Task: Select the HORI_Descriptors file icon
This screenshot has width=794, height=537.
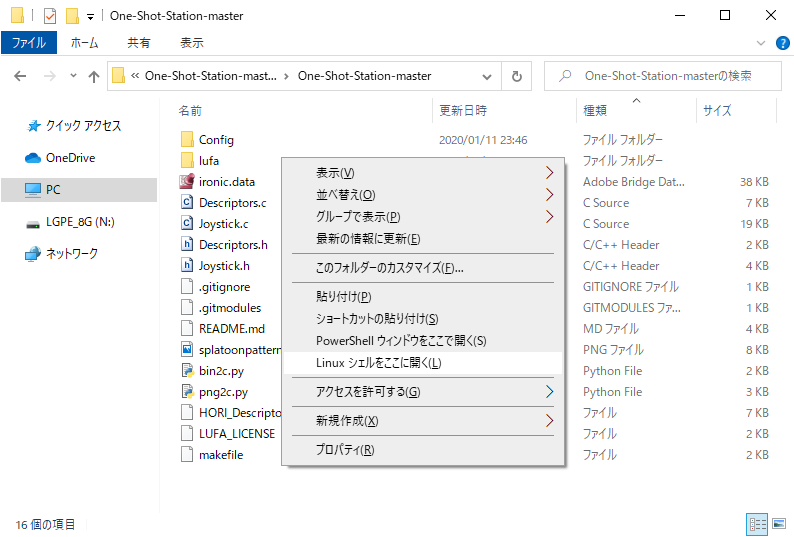Action: coord(187,413)
